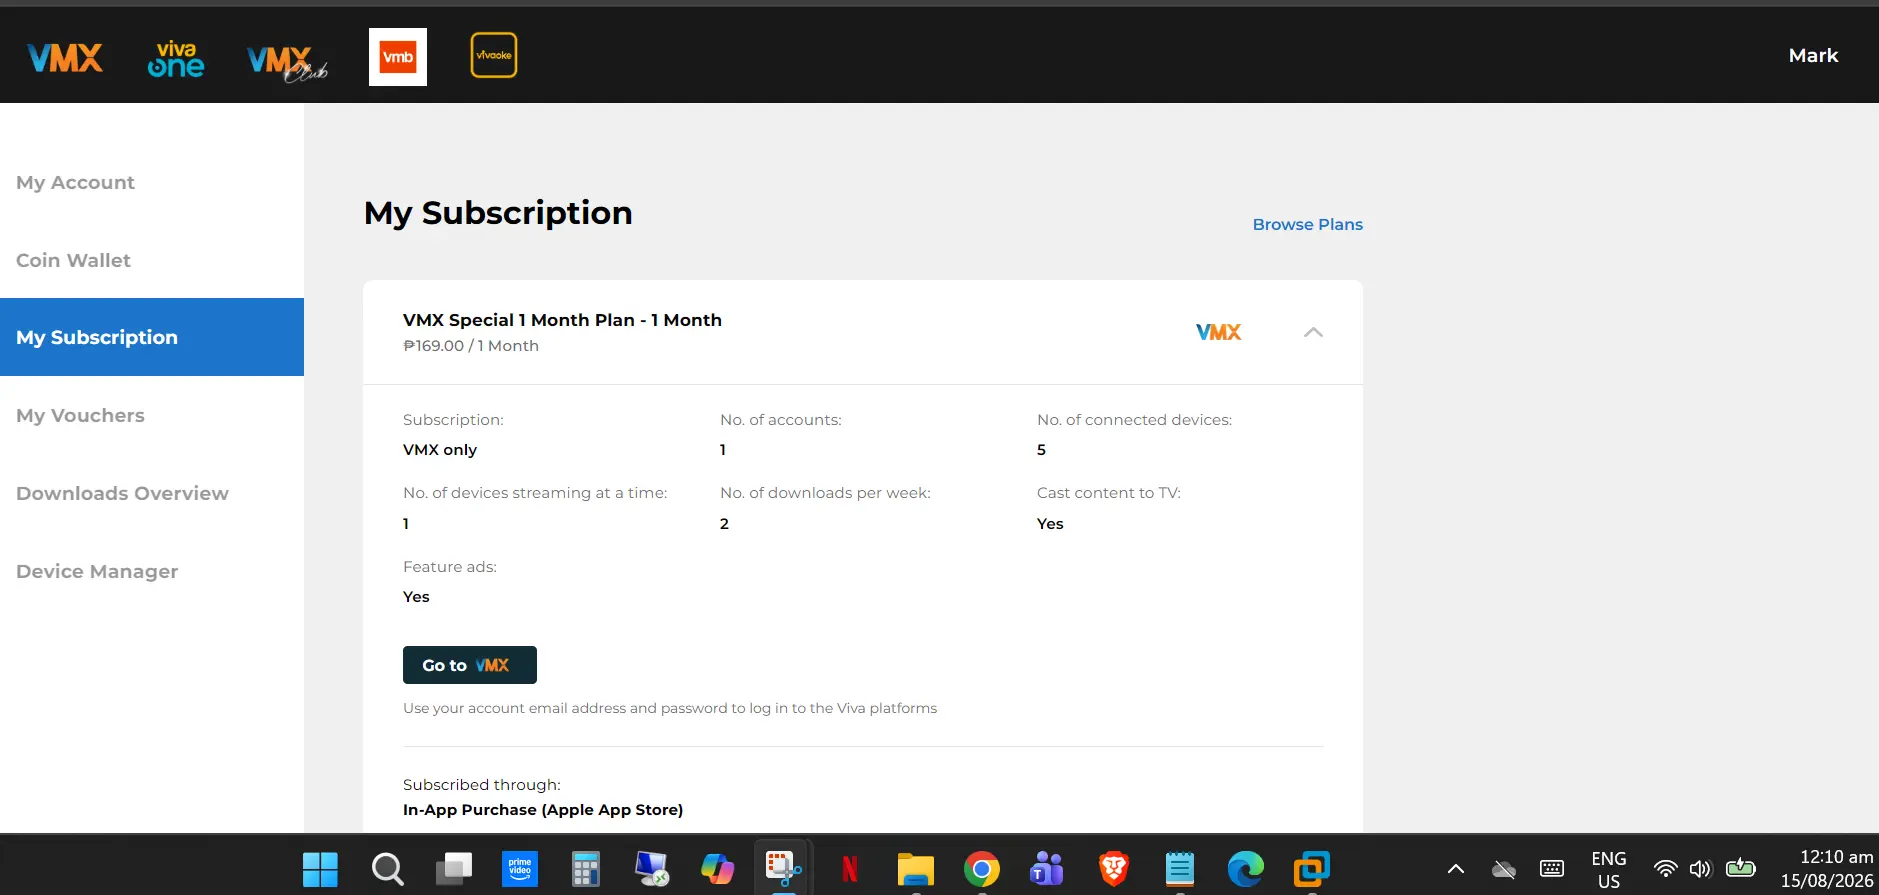Click the VMX logo in plan card
The image size is (1879, 895).
pos(1218,332)
